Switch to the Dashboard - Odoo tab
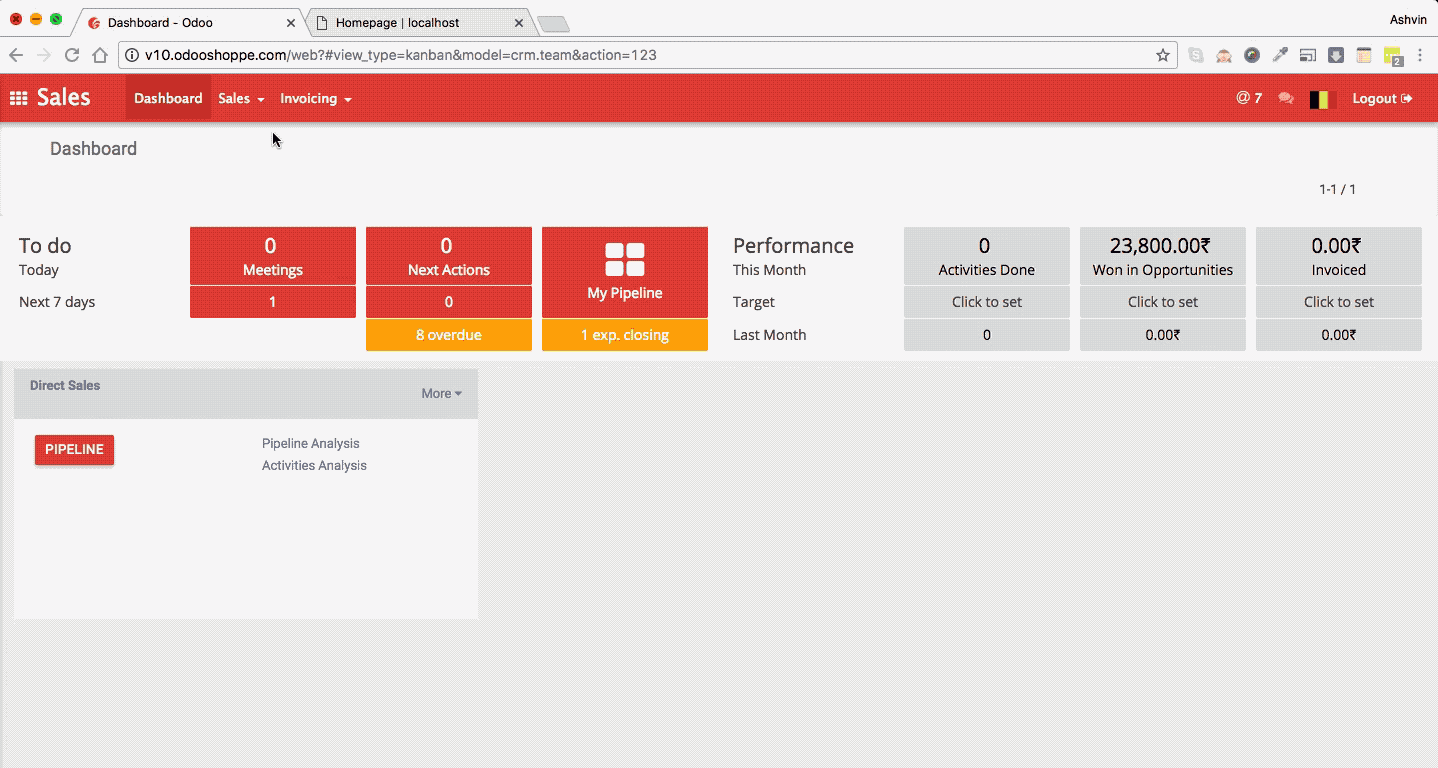 pyautogui.click(x=188, y=22)
